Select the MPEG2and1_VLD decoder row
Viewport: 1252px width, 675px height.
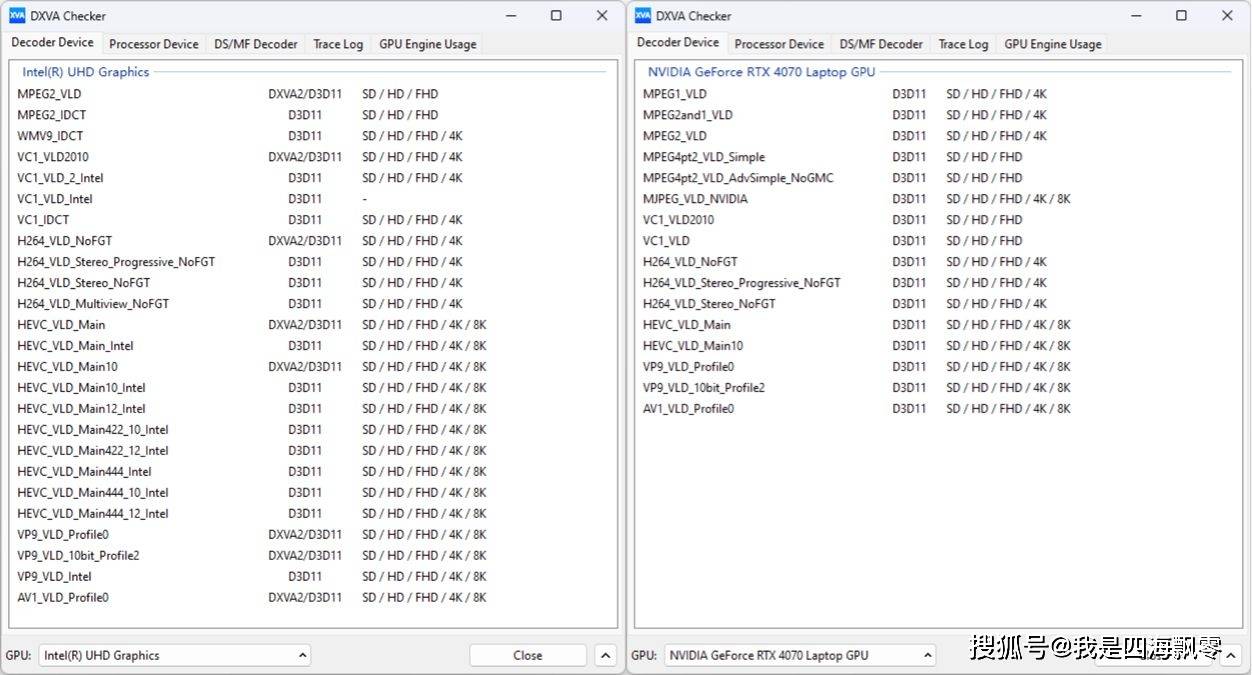click(x=937, y=115)
